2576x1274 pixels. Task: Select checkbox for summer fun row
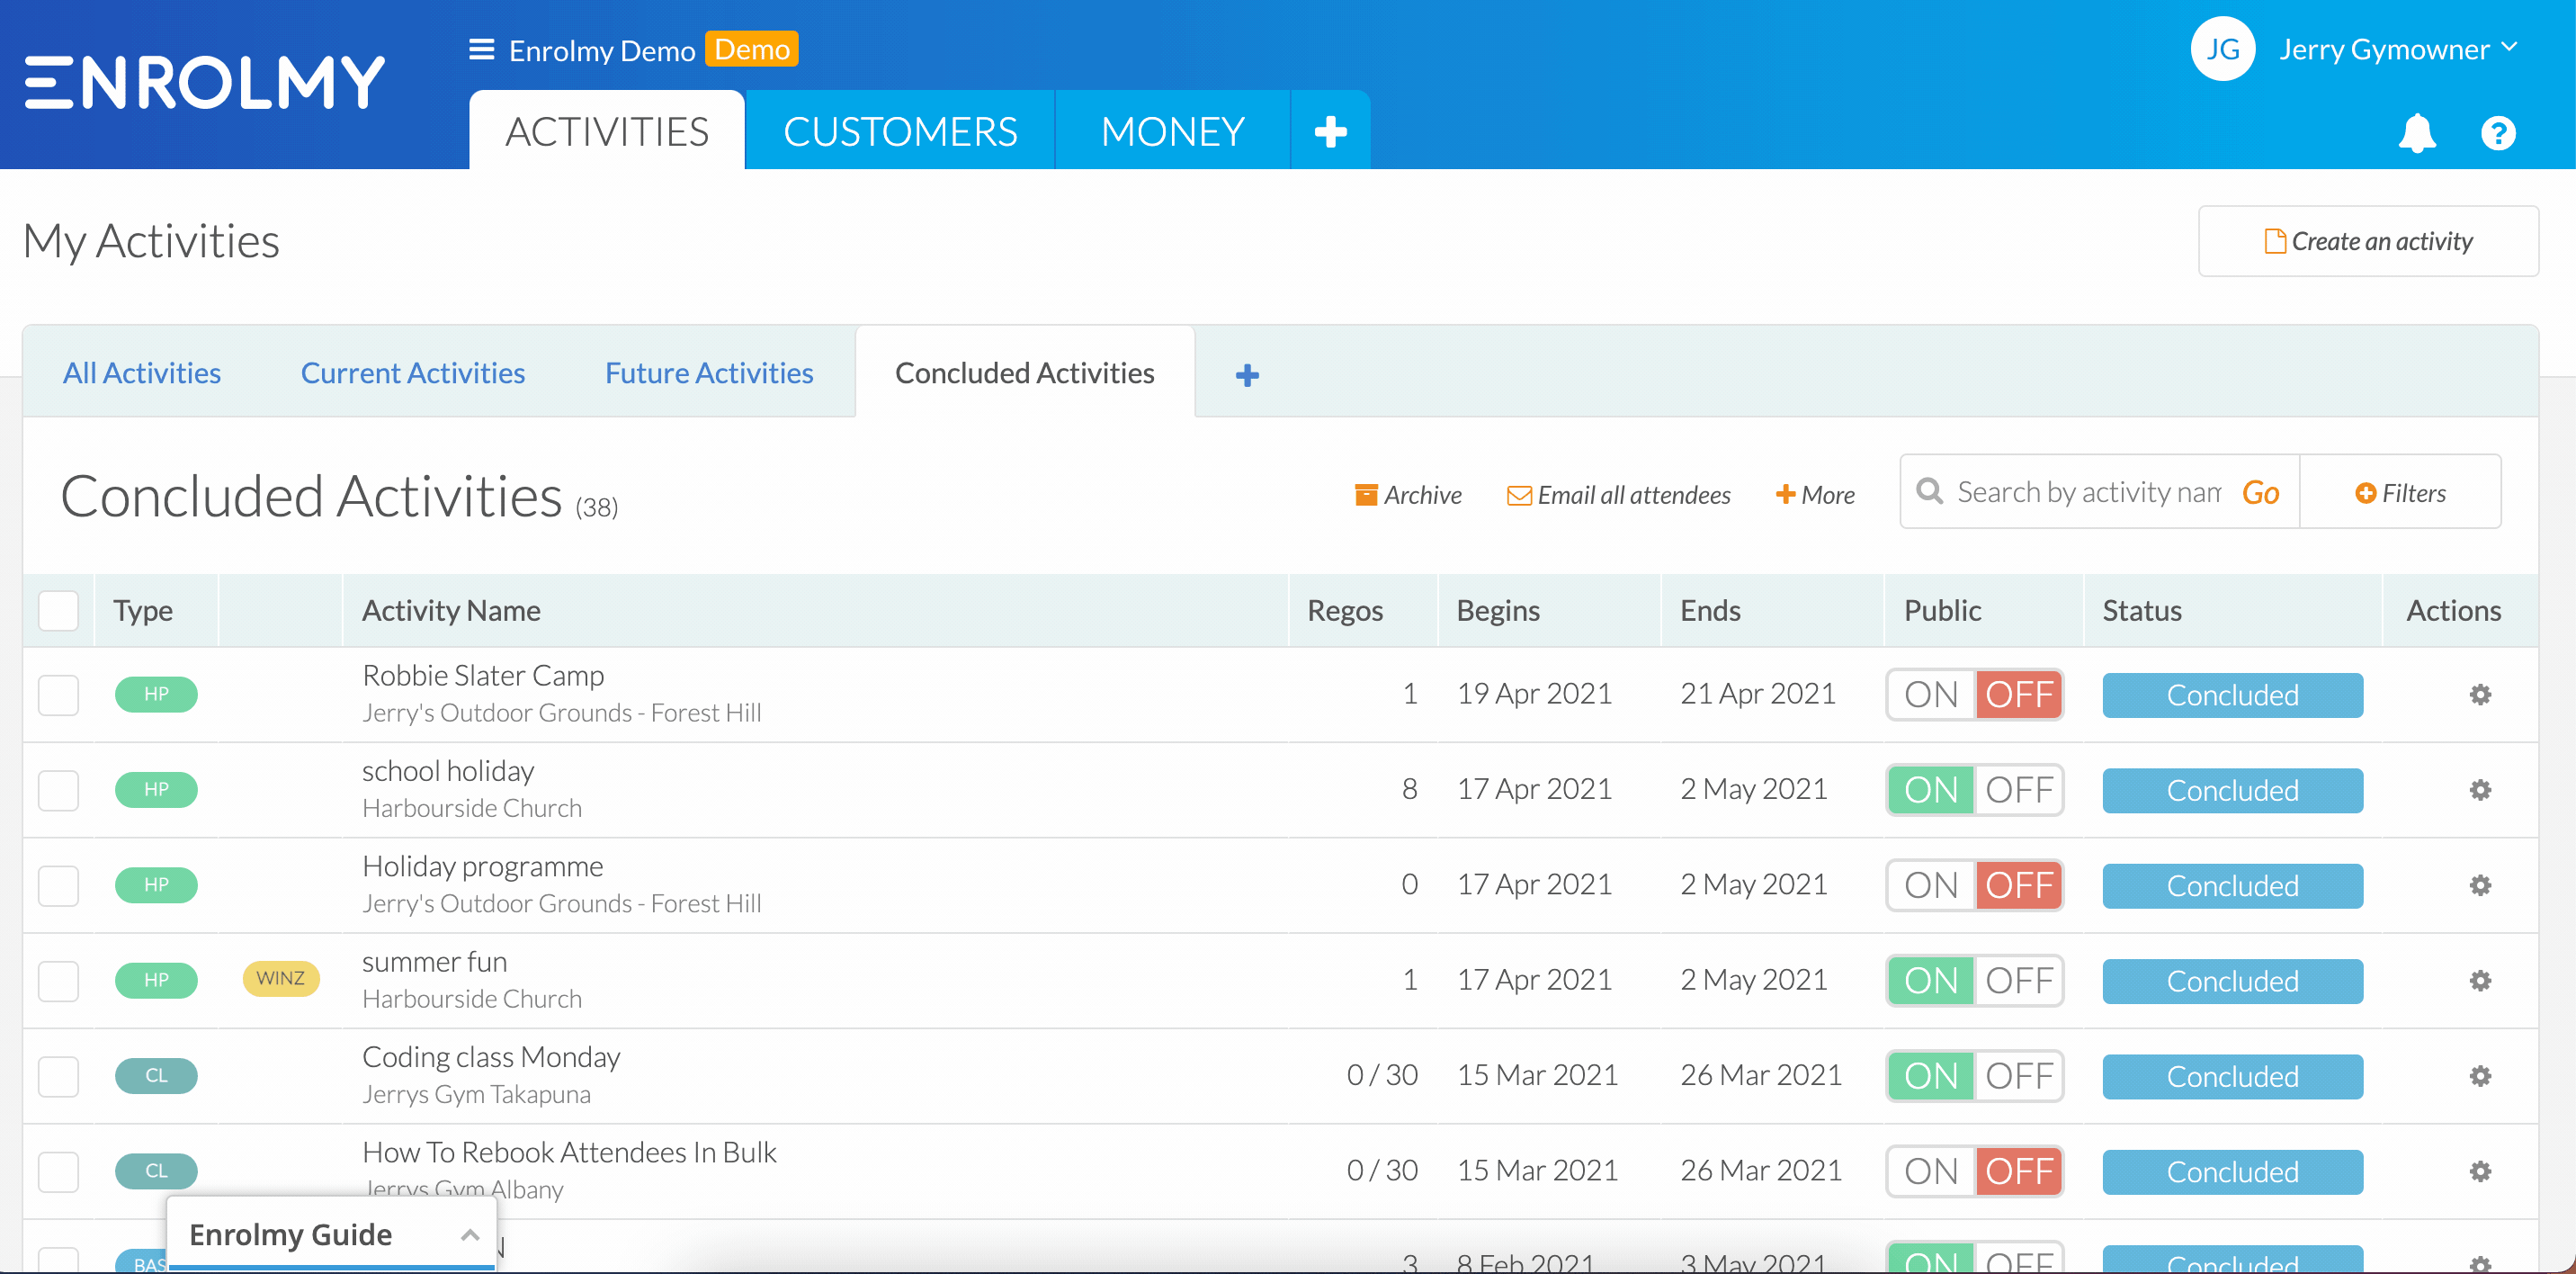click(x=58, y=981)
